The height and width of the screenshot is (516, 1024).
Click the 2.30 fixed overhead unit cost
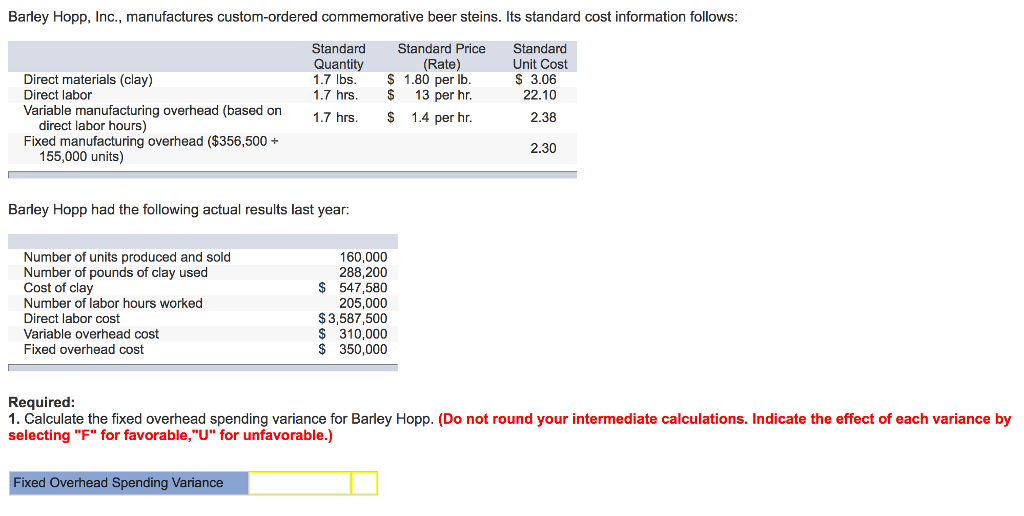(x=543, y=148)
